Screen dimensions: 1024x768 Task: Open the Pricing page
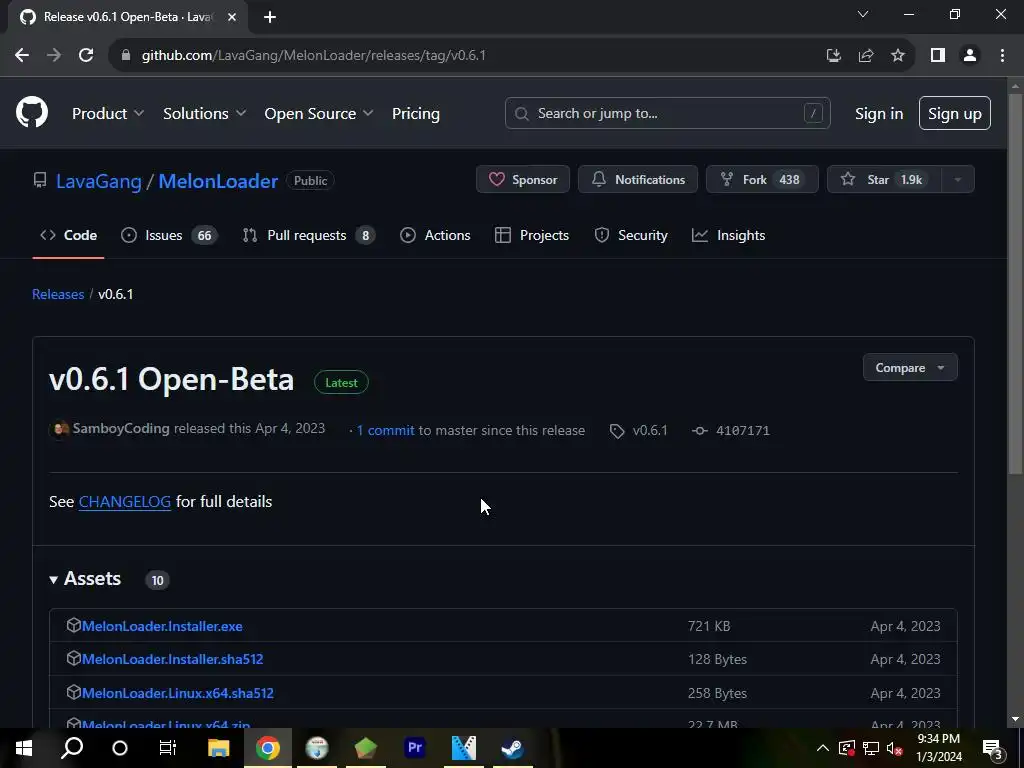tap(415, 114)
